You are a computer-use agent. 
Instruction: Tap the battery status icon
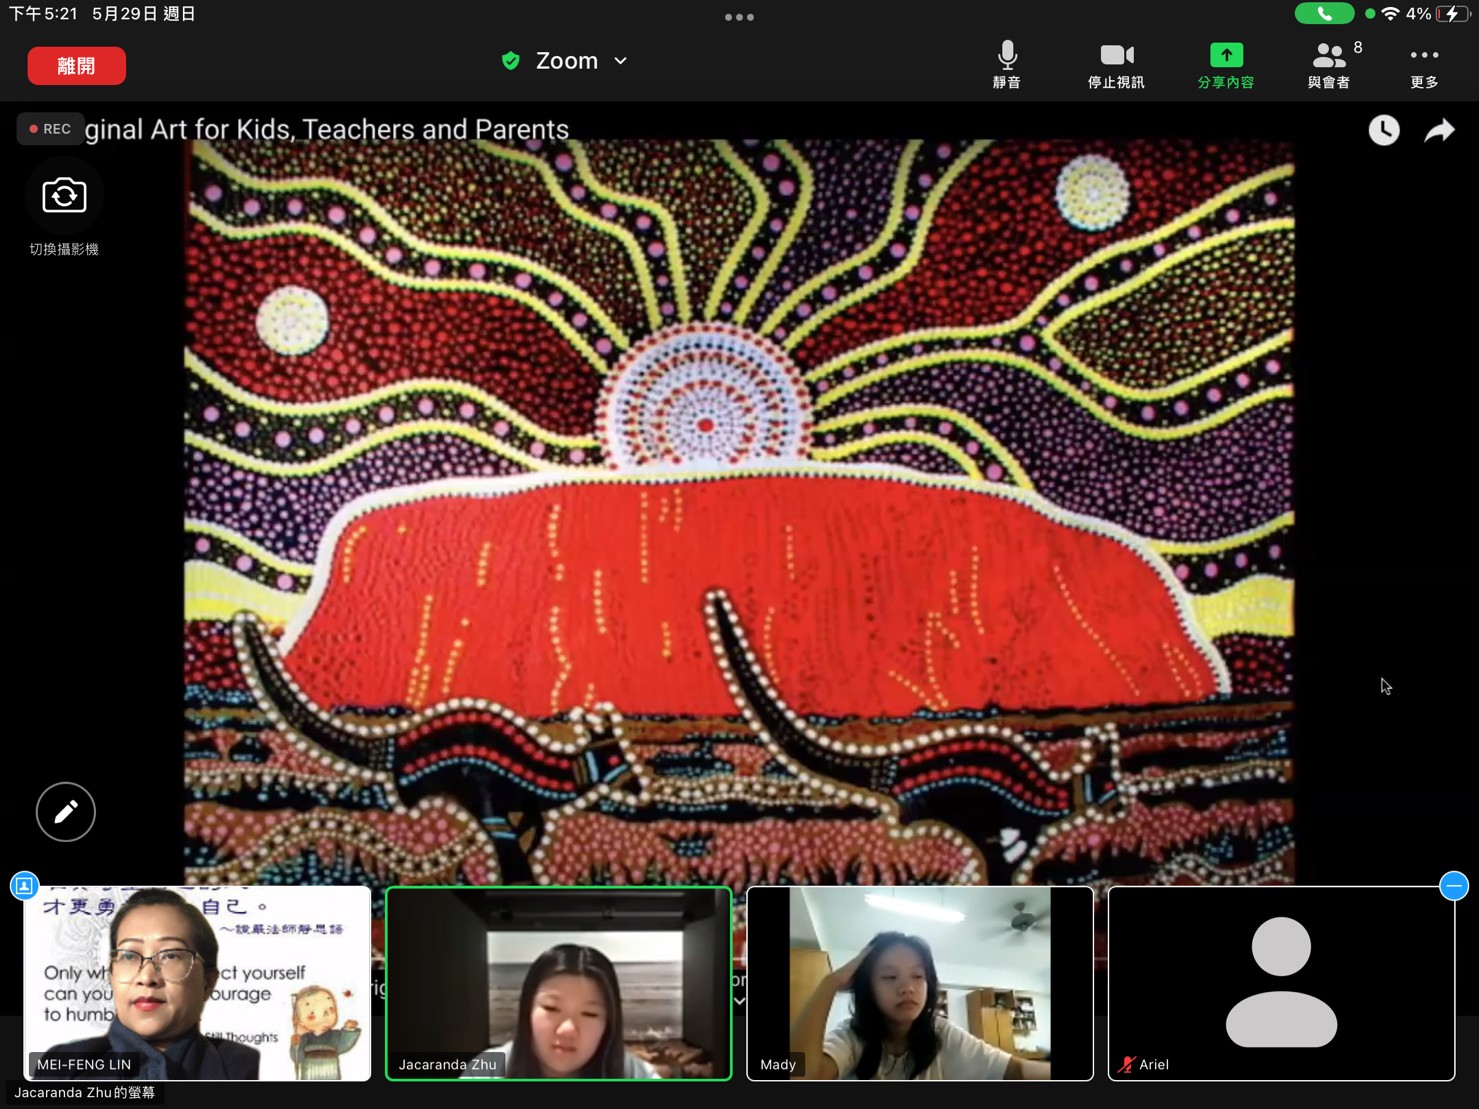click(1453, 14)
